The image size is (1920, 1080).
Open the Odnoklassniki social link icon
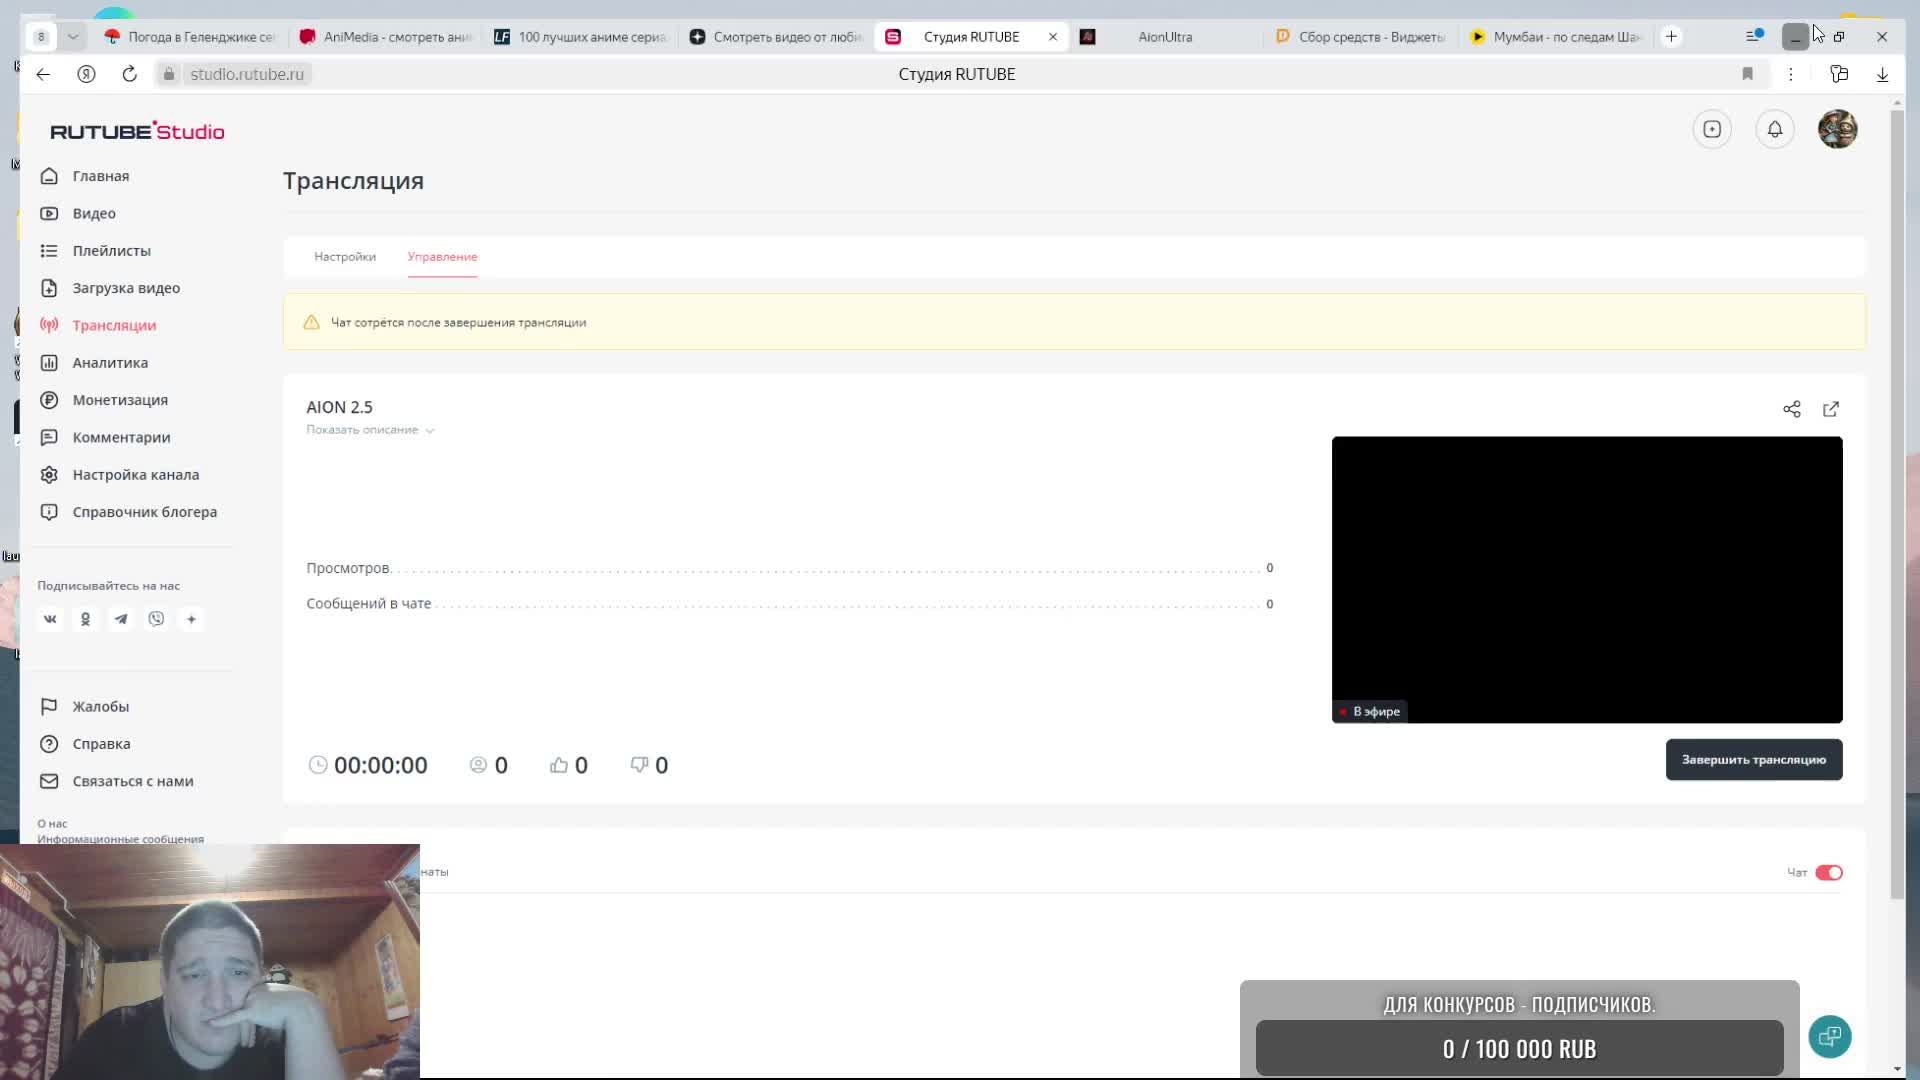(85, 619)
